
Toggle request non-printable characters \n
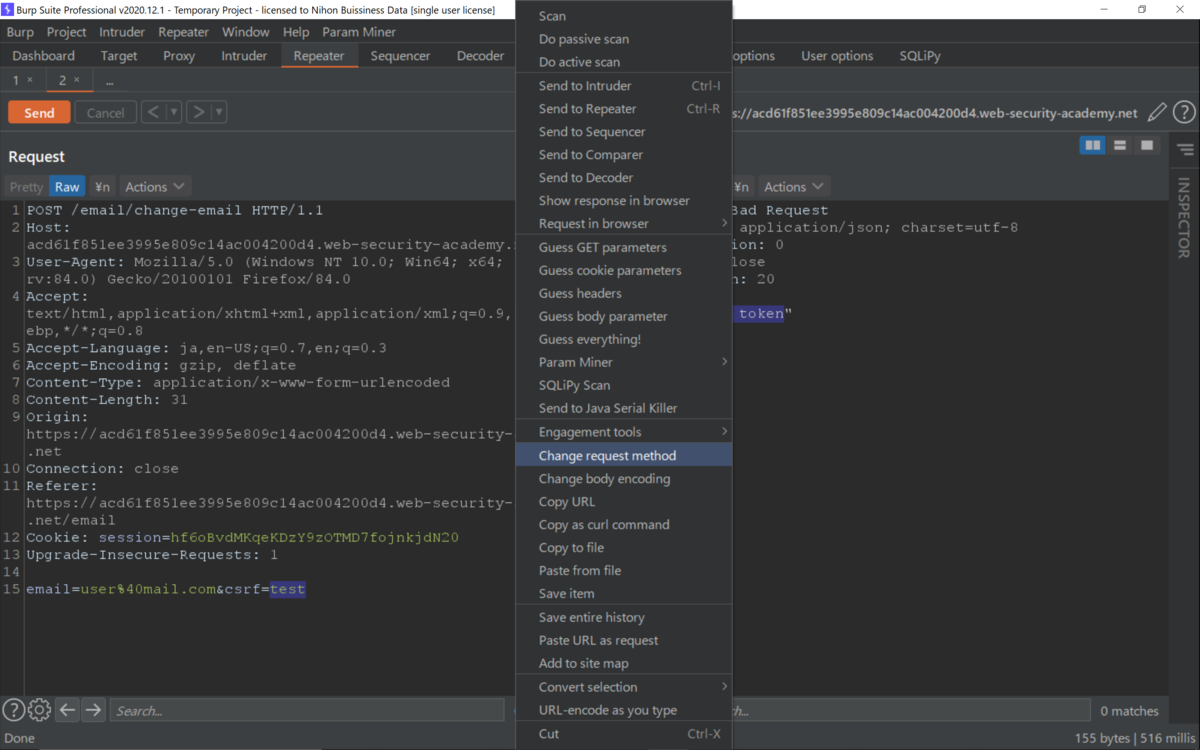point(102,187)
